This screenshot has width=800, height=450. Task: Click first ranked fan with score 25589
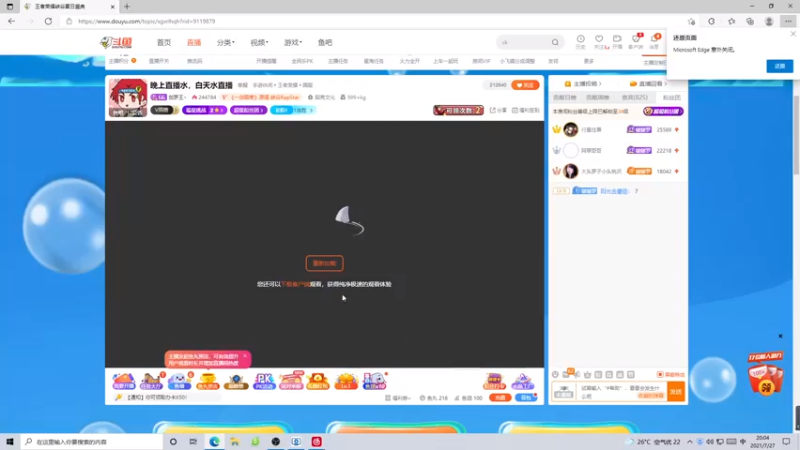tap(617, 130)
